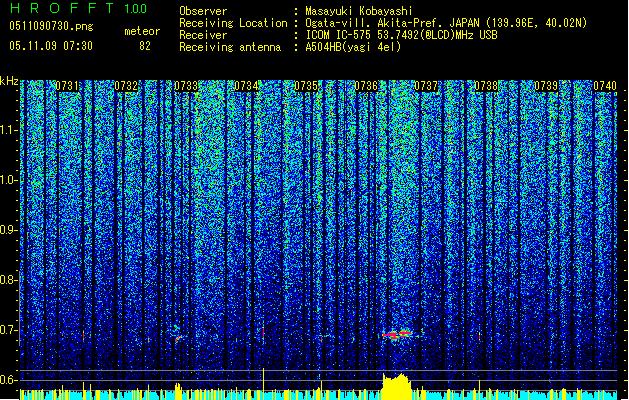Click the long red meteor echo before 0737

[397, 334]
